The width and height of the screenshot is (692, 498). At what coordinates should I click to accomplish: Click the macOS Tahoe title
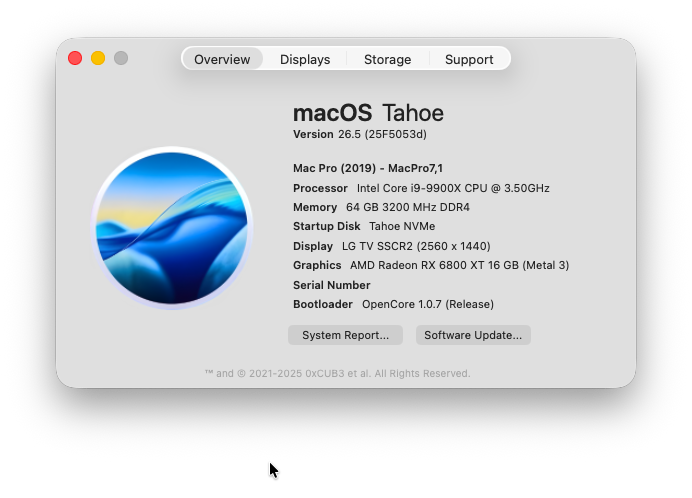tap(369, 113)
